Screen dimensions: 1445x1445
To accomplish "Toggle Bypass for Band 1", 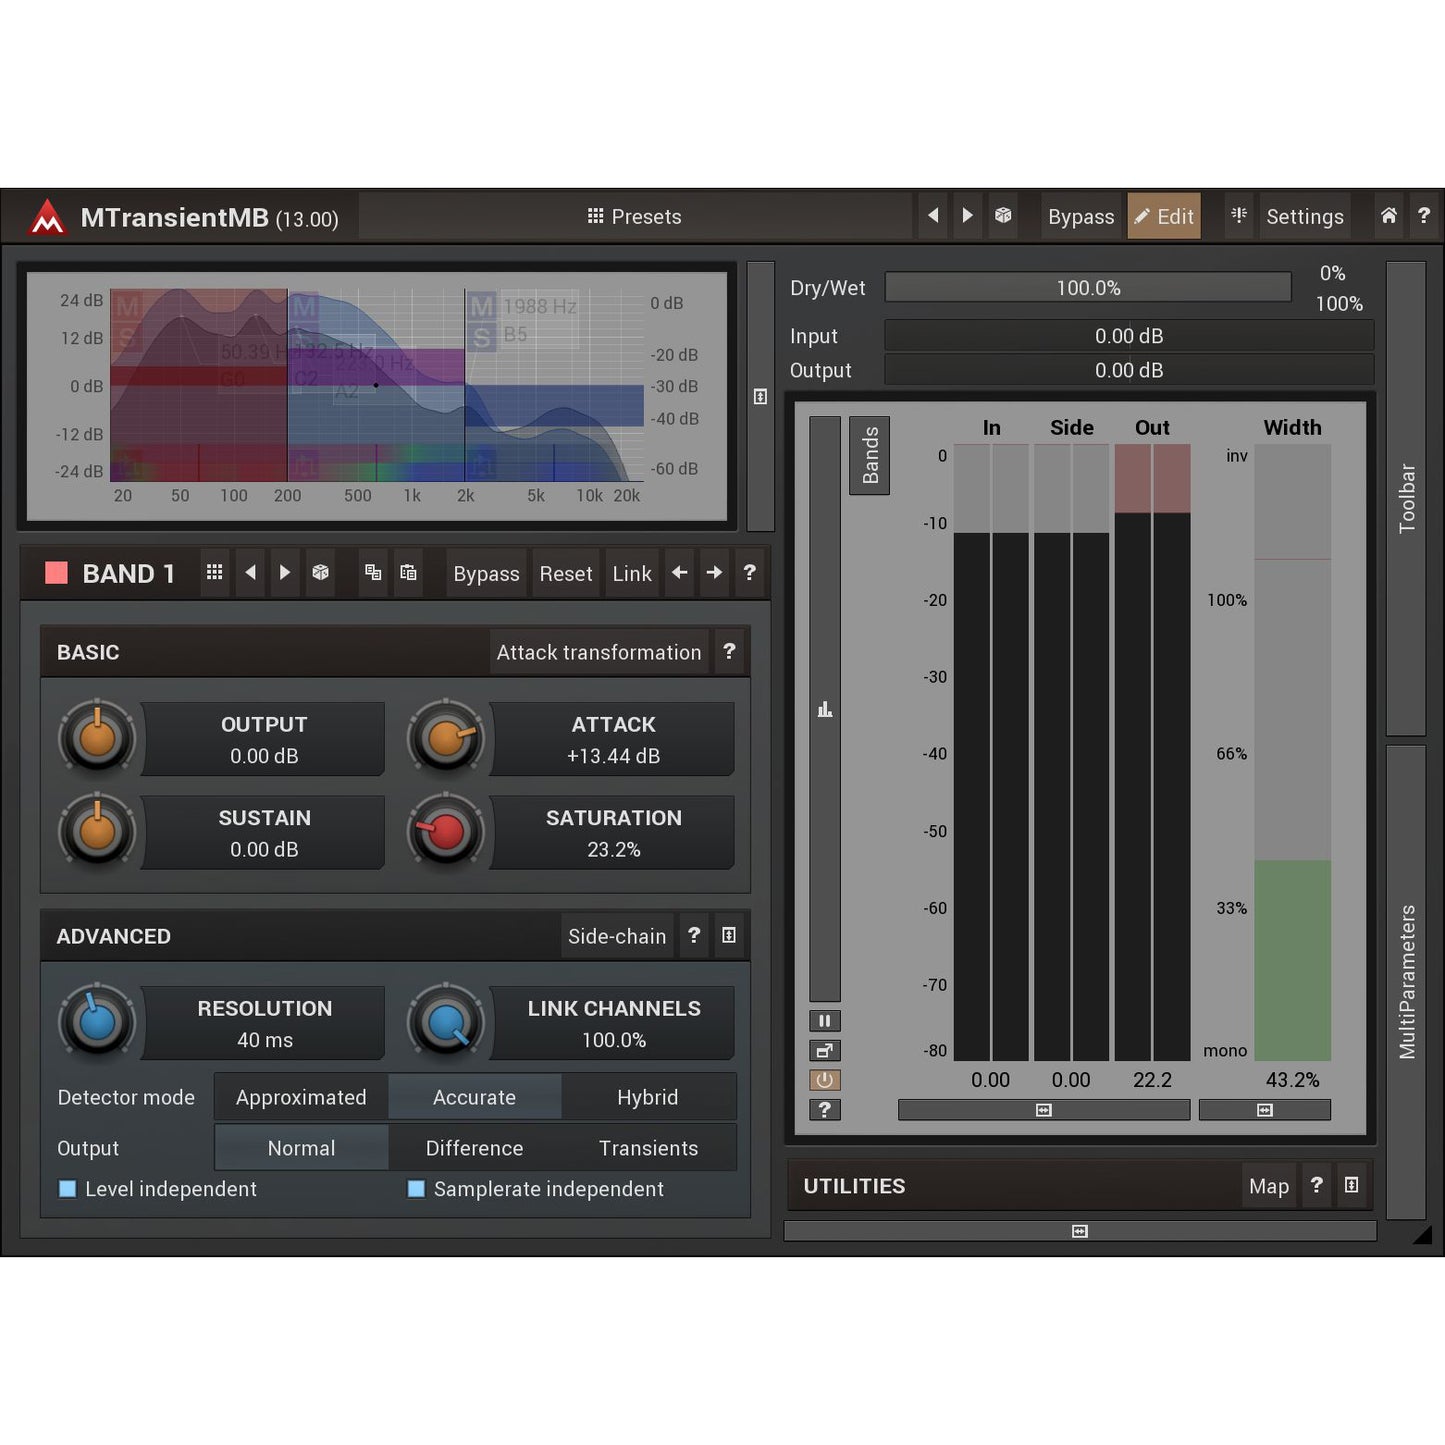I will click(x=486, y=573).
